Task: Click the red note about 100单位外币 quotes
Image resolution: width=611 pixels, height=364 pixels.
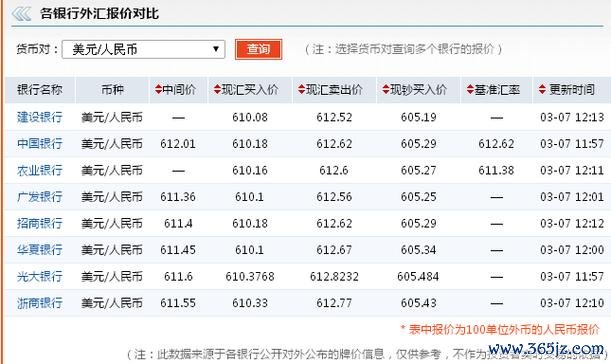Action: [500, 330]
